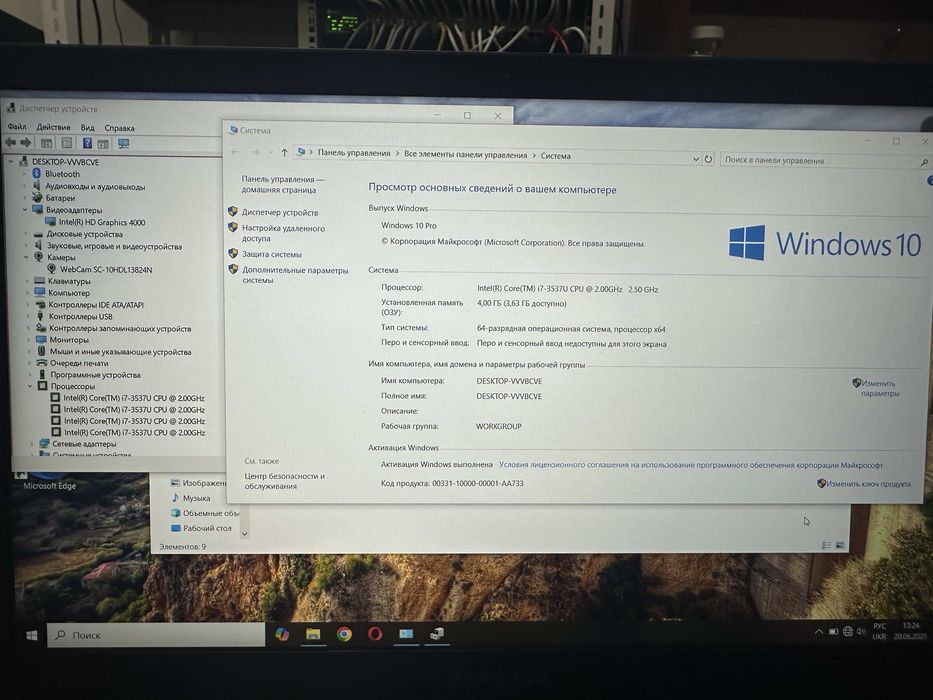
Task: Open Copilot from taskbar
Action: [282, 634]
